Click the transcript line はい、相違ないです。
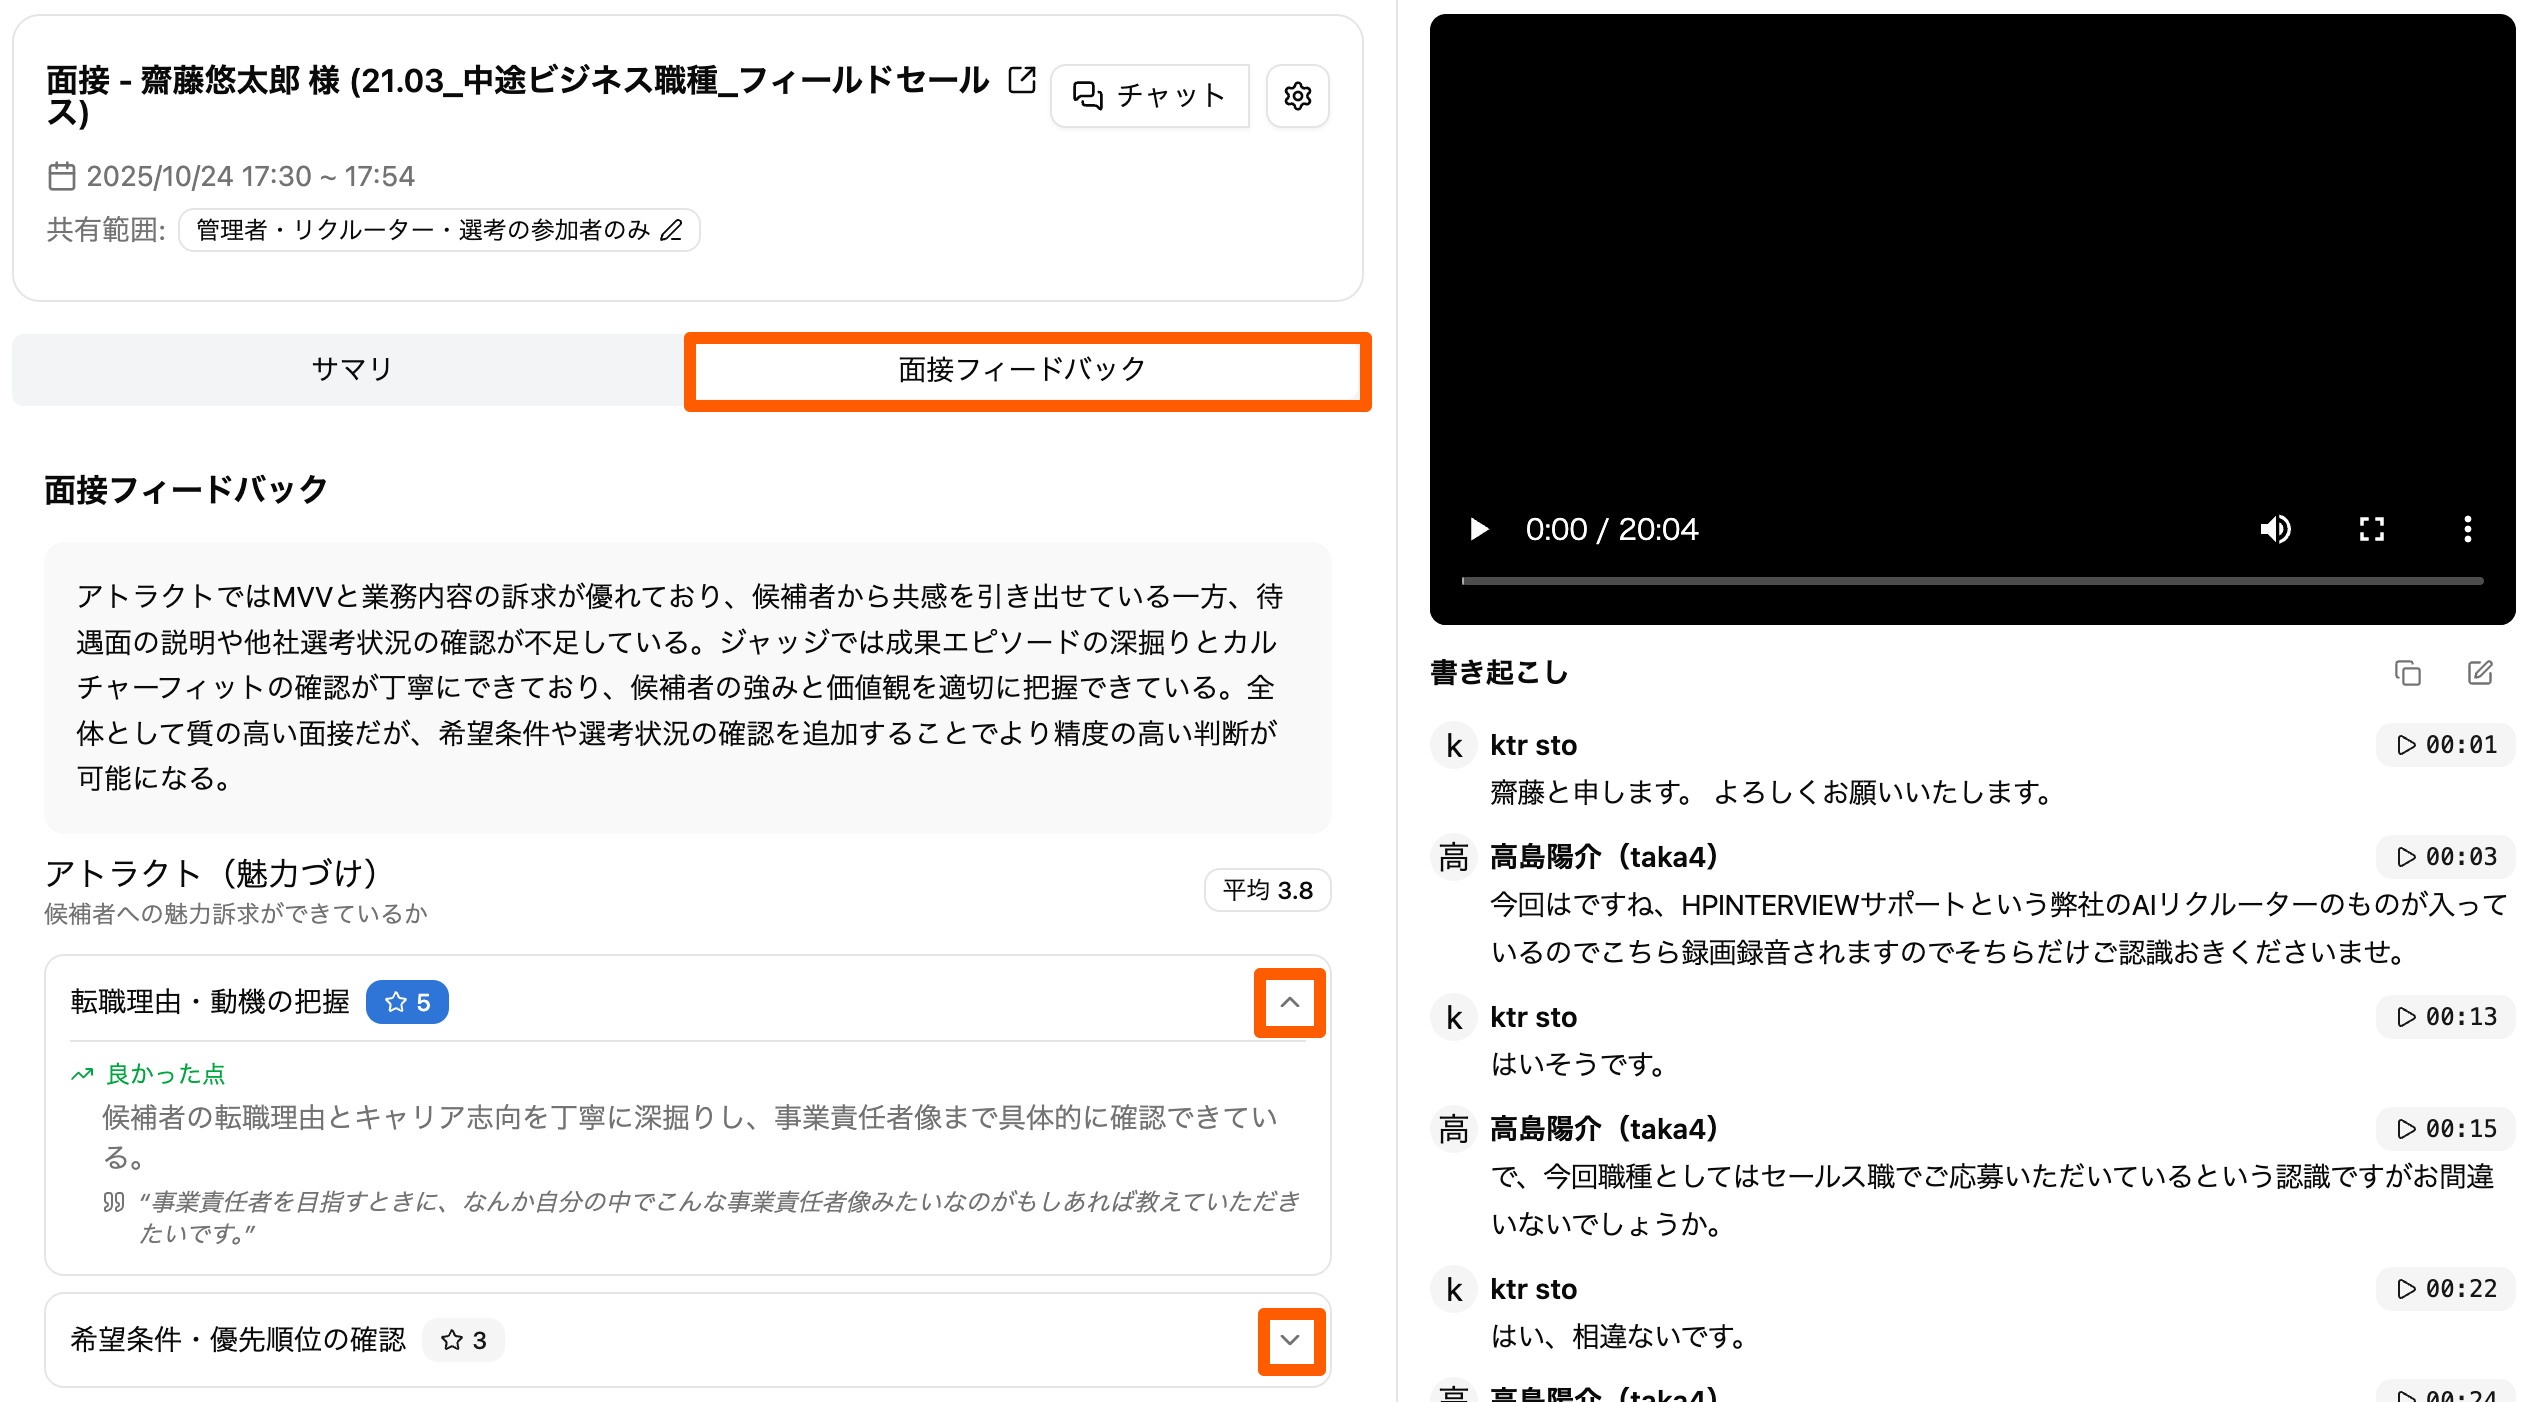The height and width of the screenshot is (1402, 2530). pyautogui.click(x=1620, y=1336)
